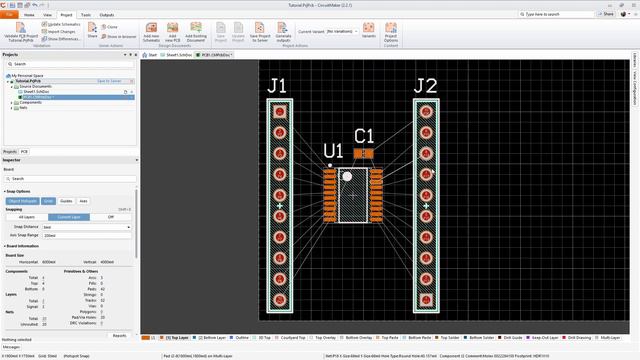Click the user account icon at top right
Image resolution: width=640 pixels, height=360 pixels.
coord(623,14)
